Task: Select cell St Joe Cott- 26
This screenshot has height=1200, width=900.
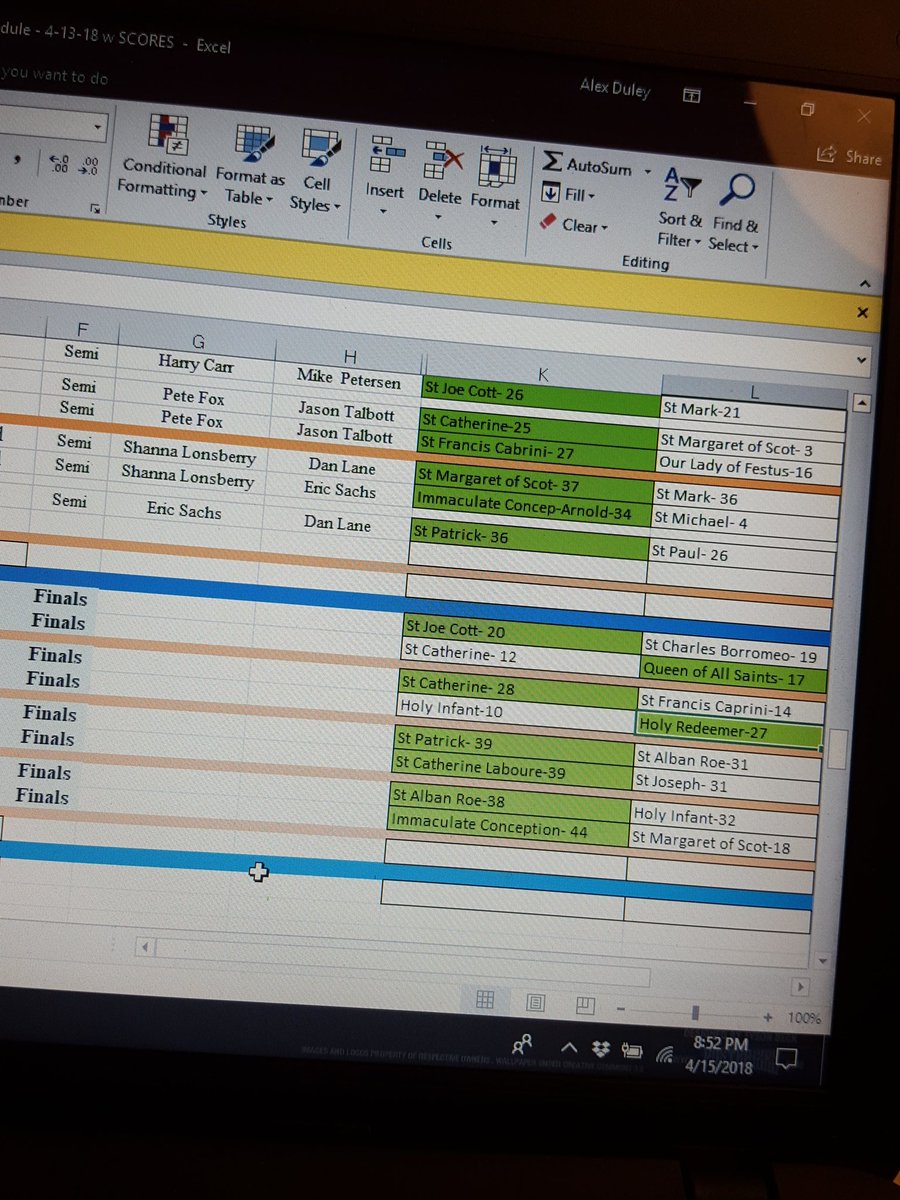Action: point(541,397)
